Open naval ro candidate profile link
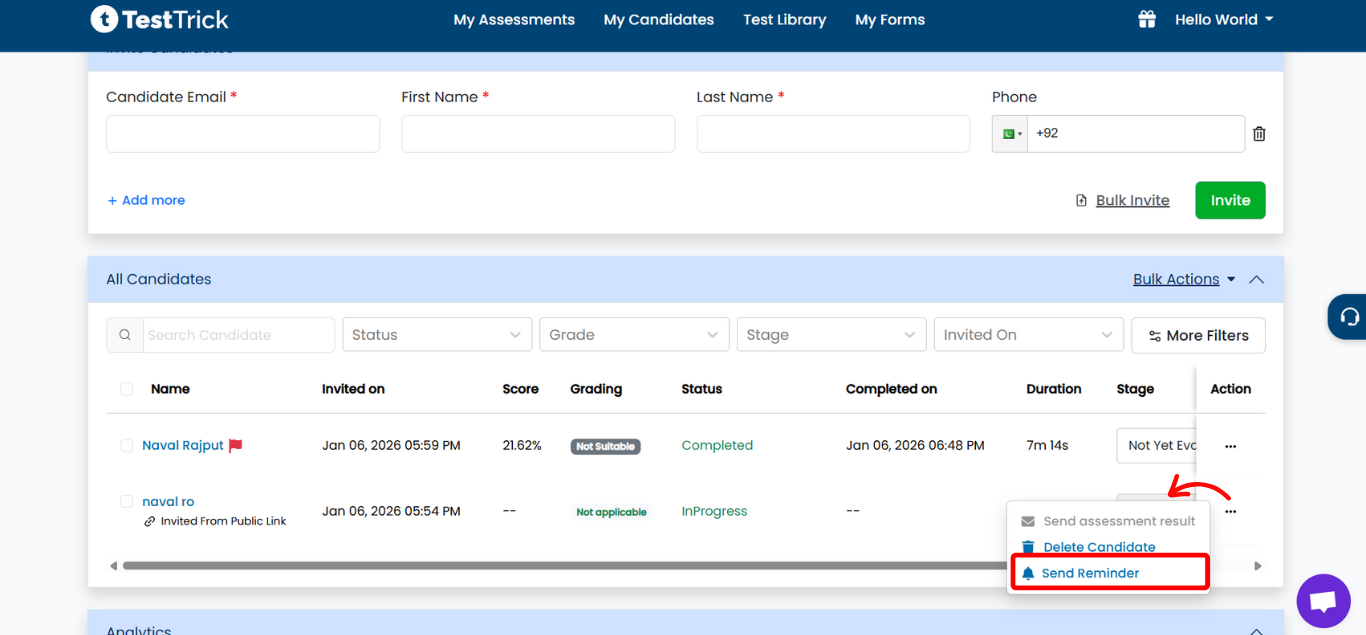 [x=168, y=502]
